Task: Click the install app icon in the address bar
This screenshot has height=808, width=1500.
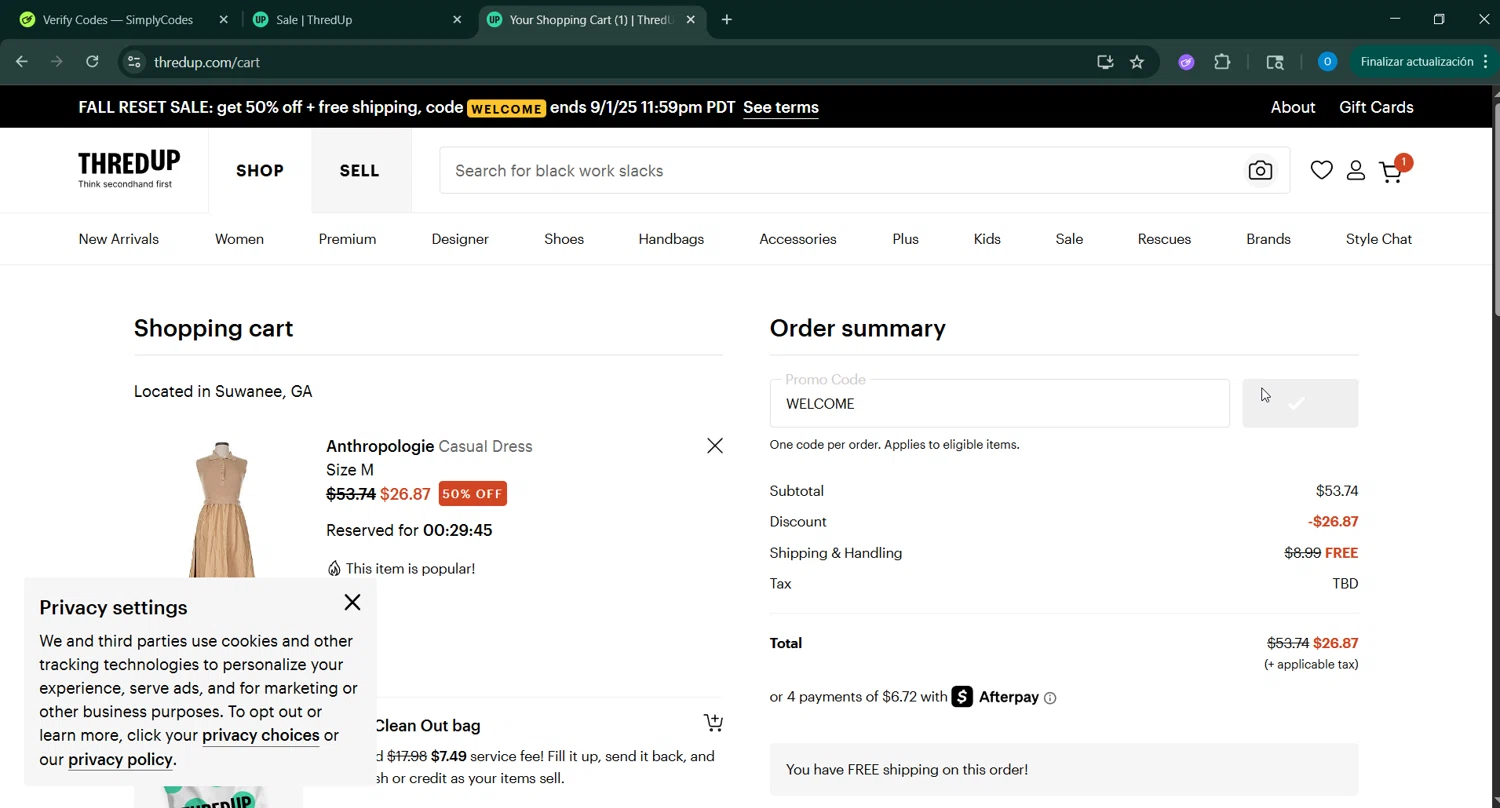Action: [1105, 62]
